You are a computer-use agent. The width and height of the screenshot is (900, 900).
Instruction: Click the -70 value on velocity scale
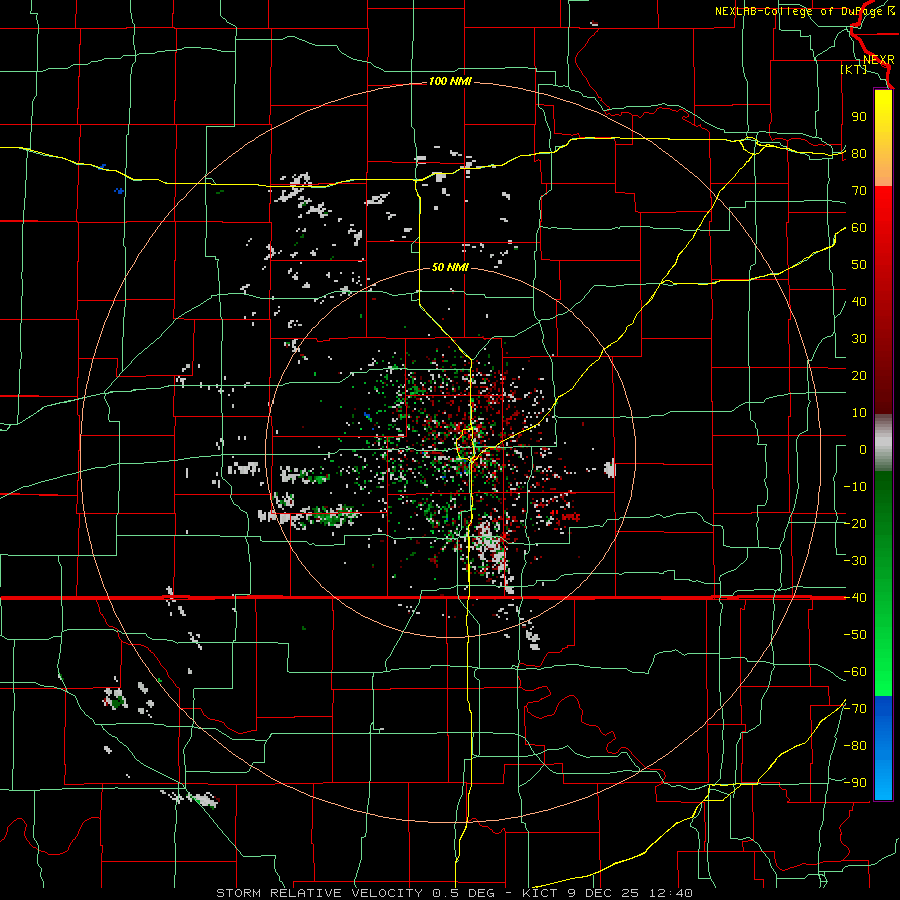pyautogui.click(x=855, y=709)
